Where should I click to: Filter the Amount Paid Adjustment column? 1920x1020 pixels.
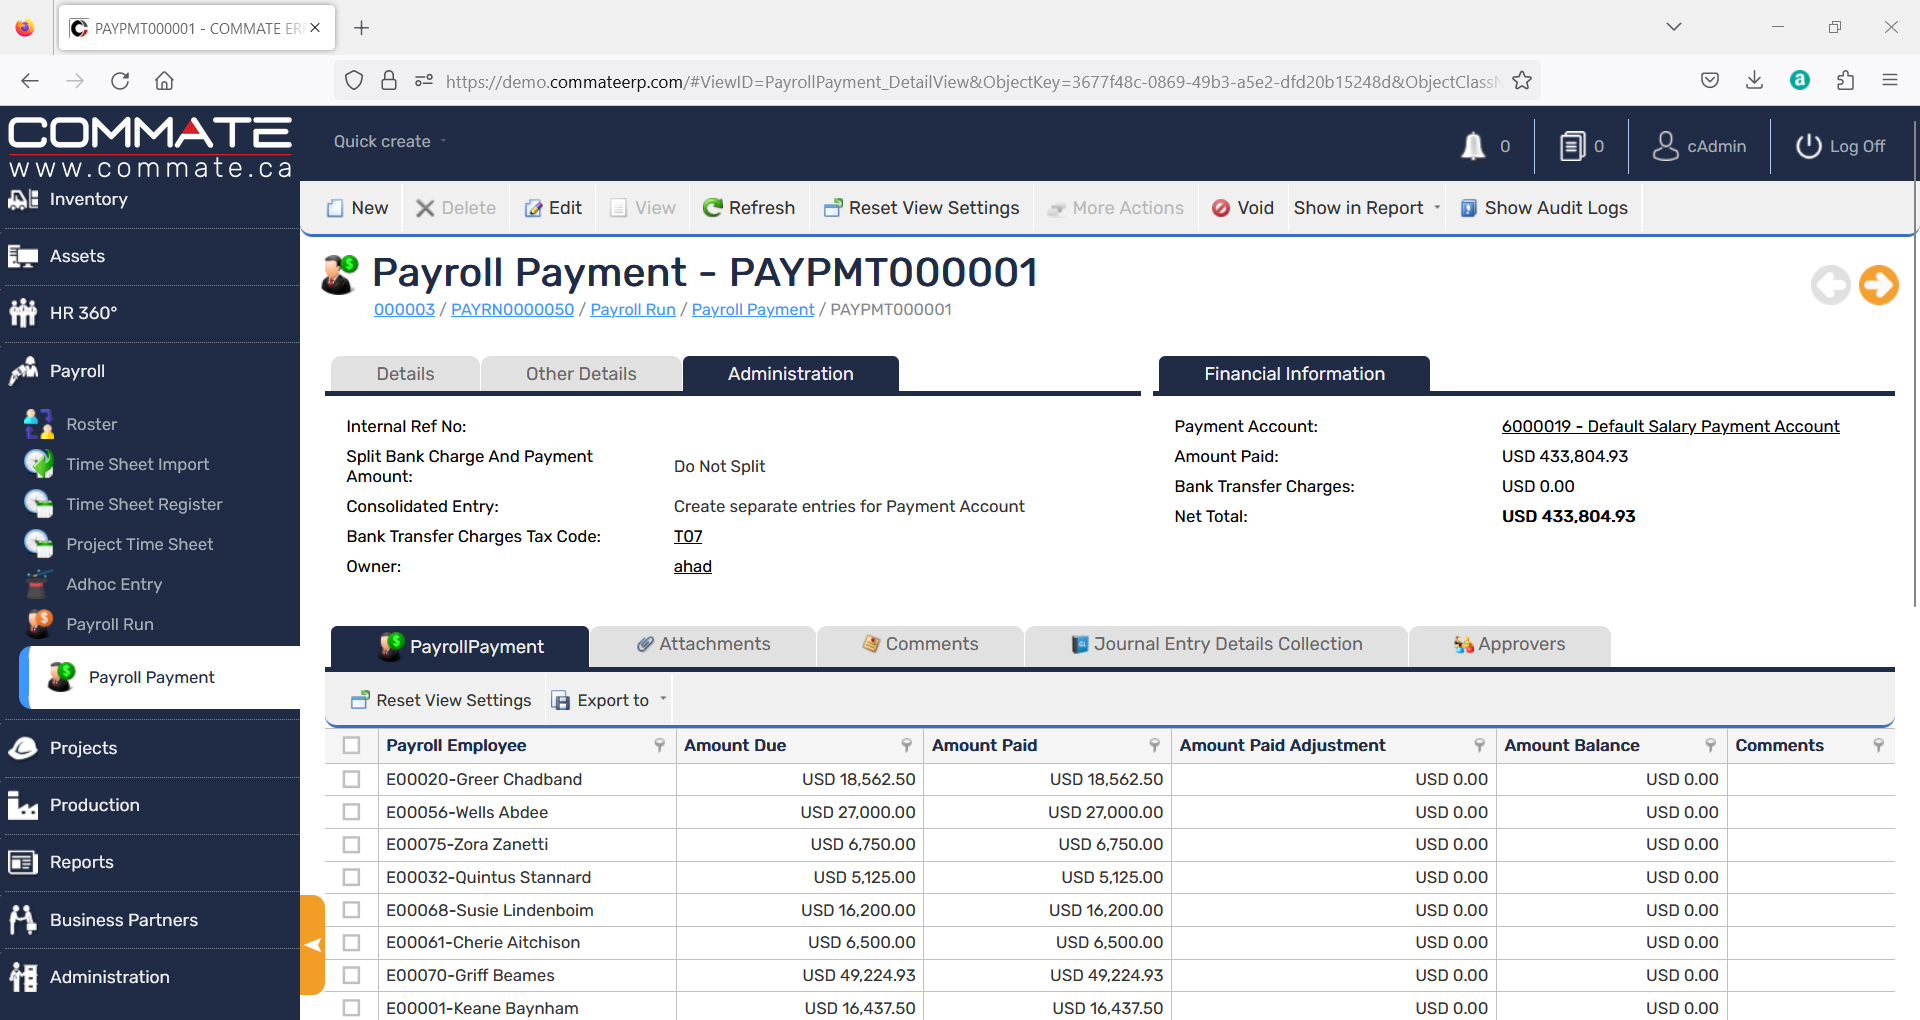click(1479, 745)
